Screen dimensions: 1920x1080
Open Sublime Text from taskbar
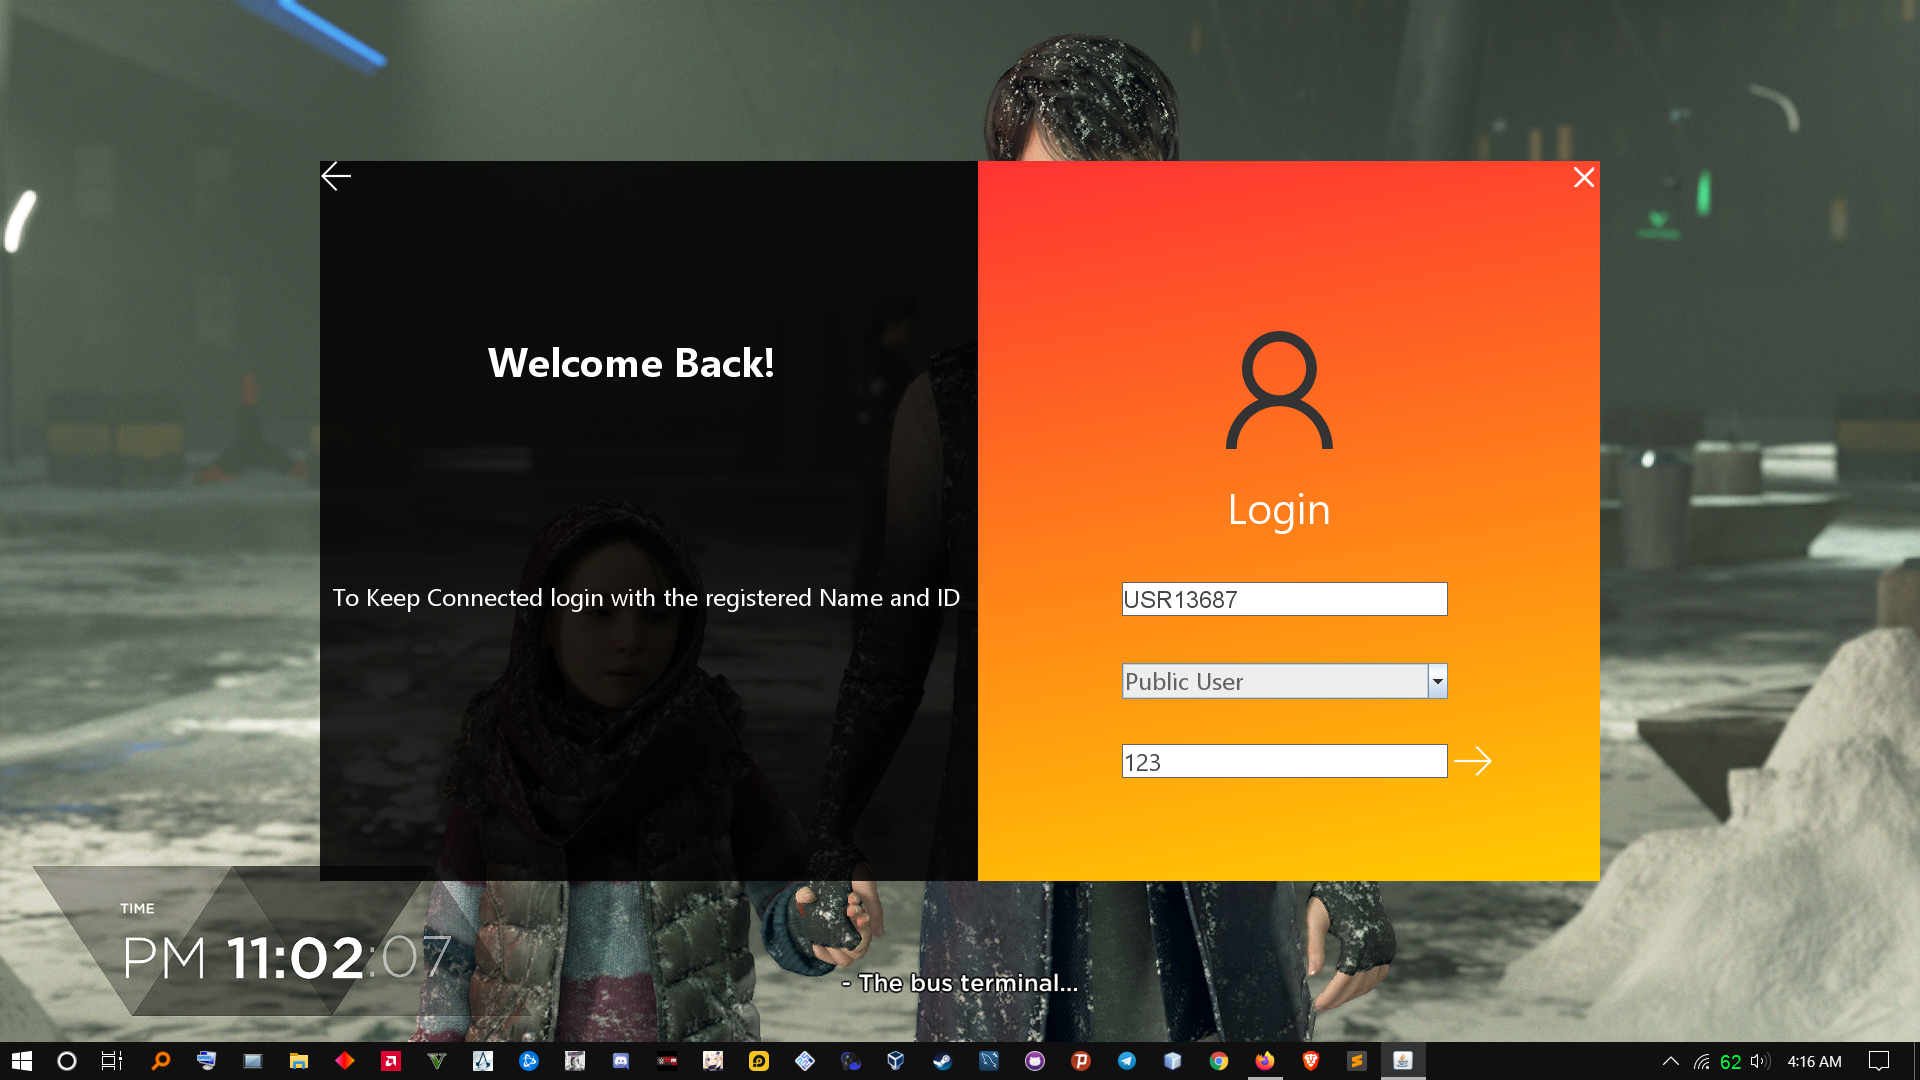1357,1061
